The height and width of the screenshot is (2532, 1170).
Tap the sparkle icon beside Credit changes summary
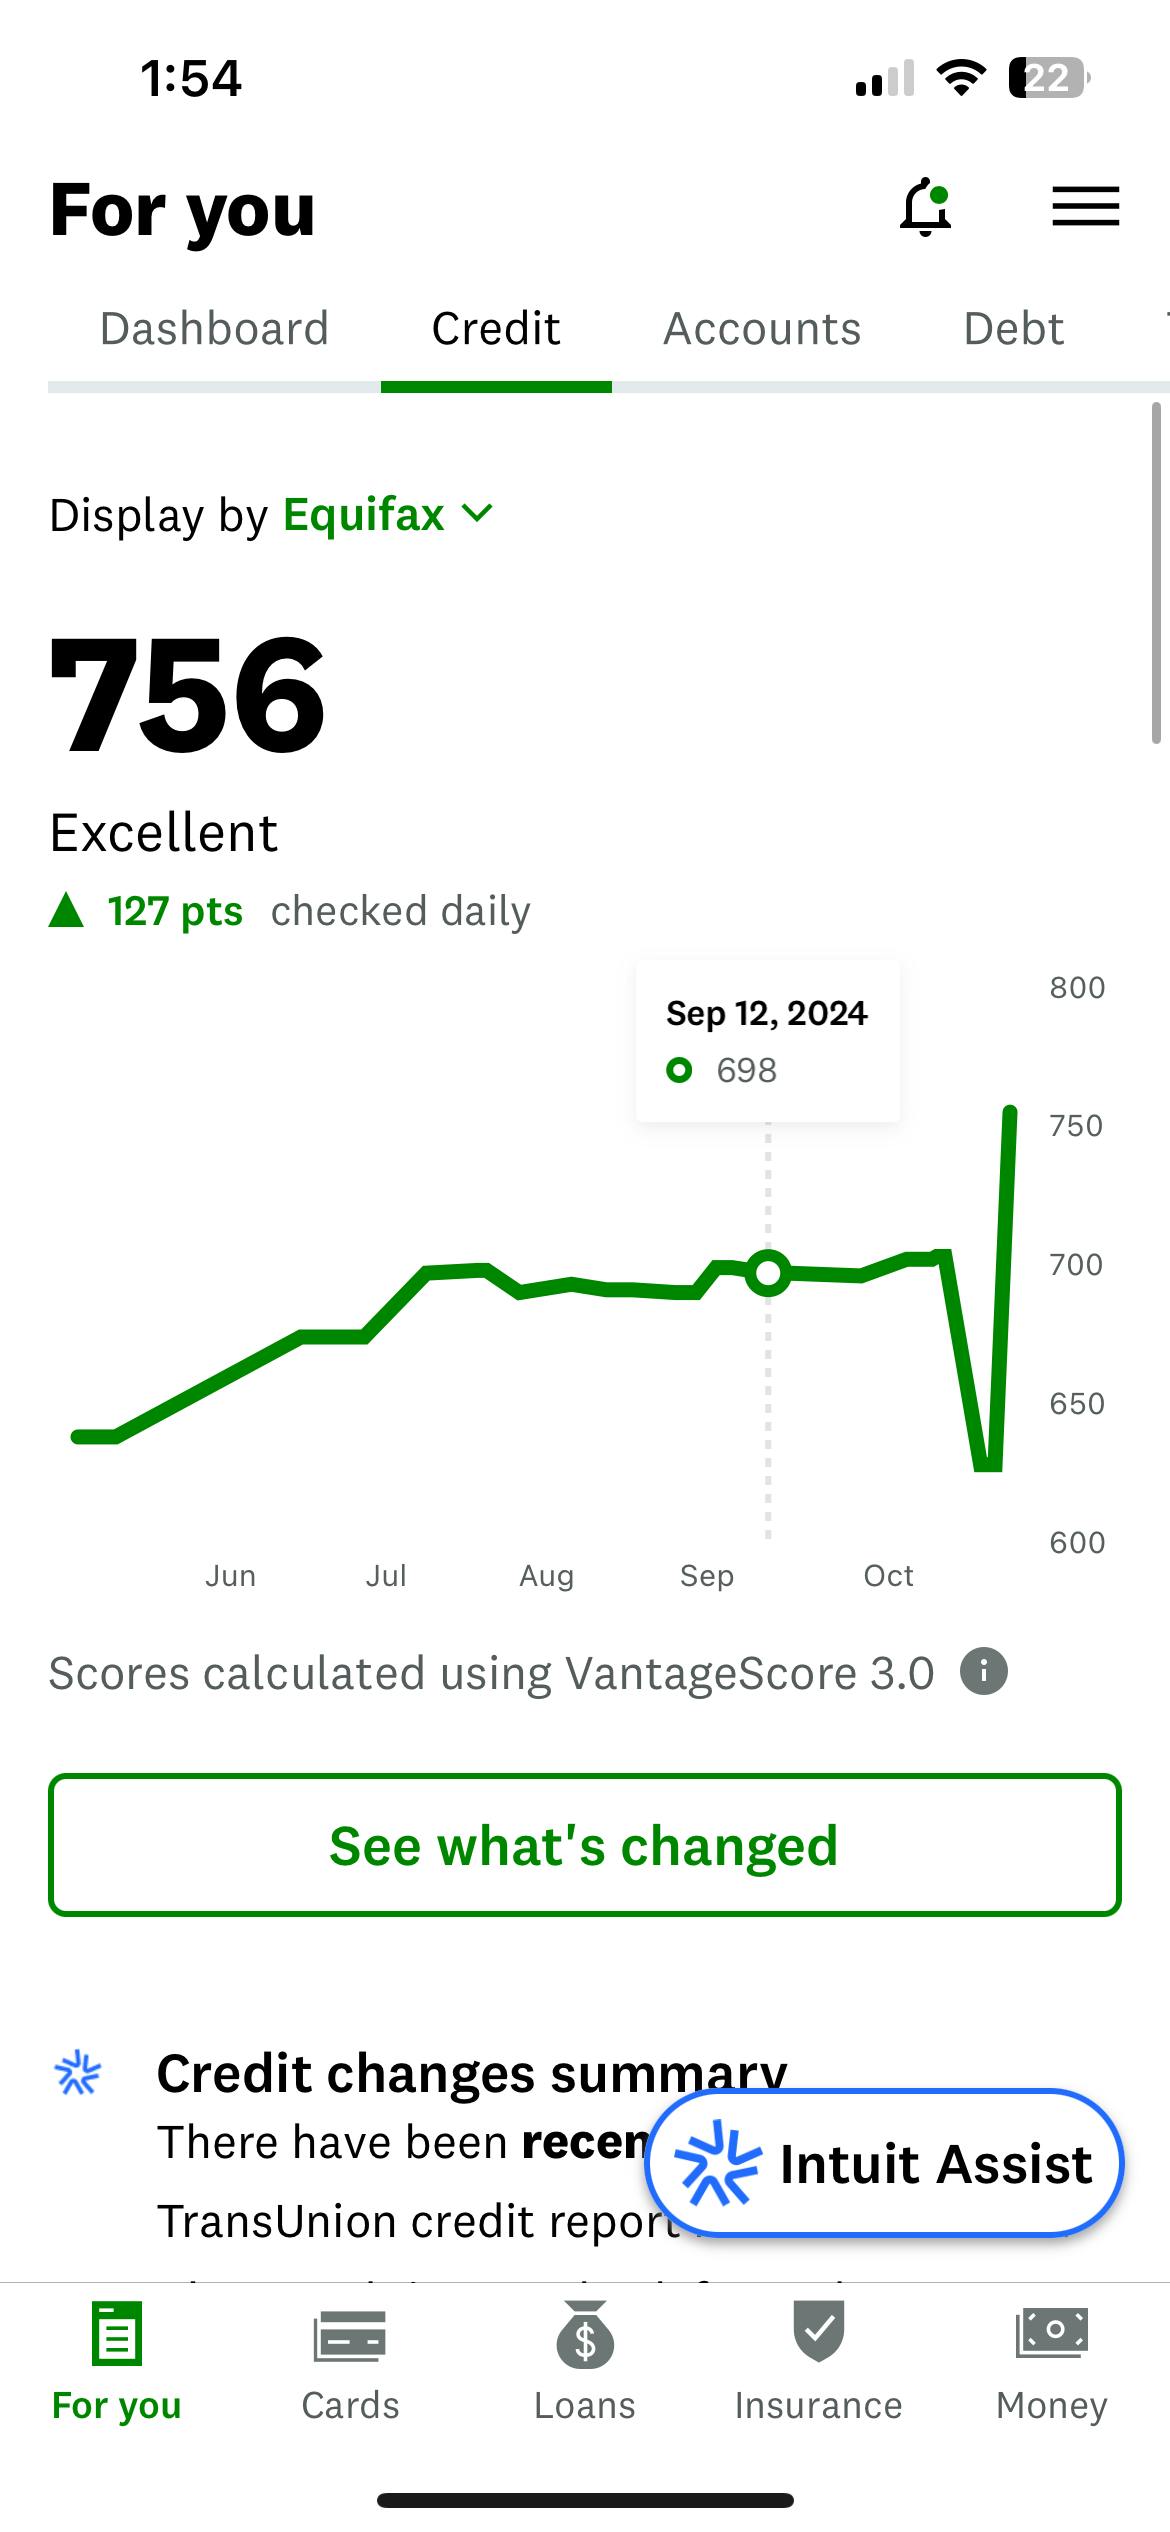coord(78,2072)
